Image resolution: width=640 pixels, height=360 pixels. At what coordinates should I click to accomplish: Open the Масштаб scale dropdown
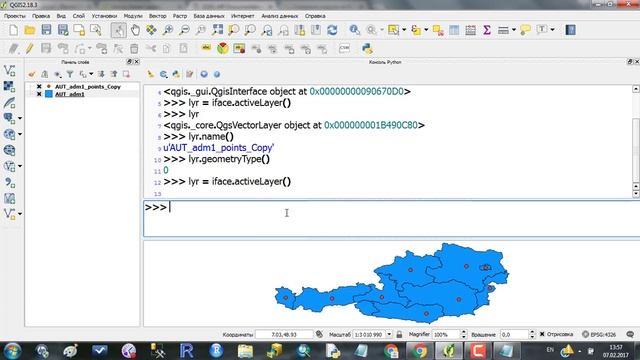click(x=389, y=334)
